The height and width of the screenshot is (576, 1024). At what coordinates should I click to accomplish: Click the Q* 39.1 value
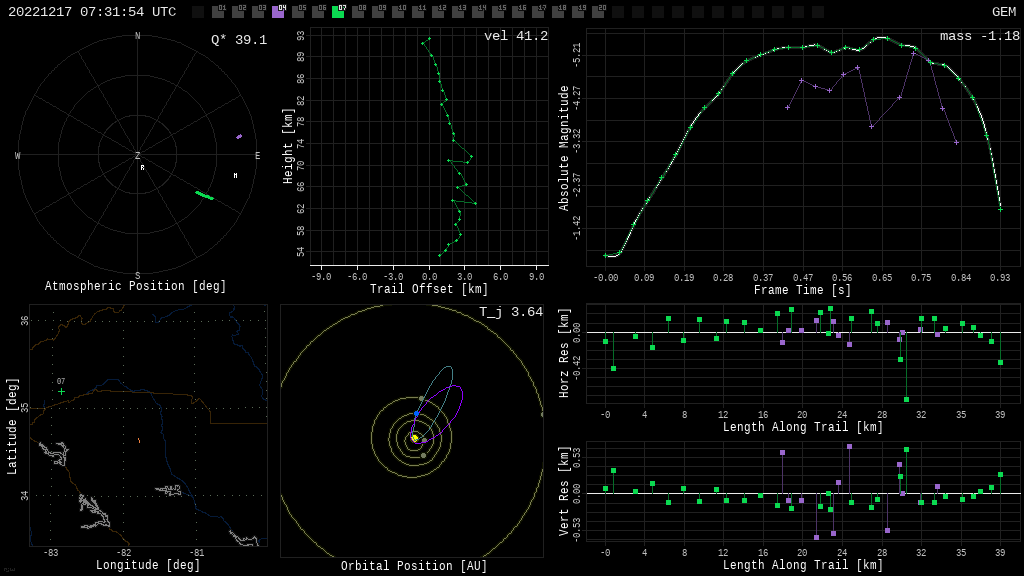click(x=238, y=40)
